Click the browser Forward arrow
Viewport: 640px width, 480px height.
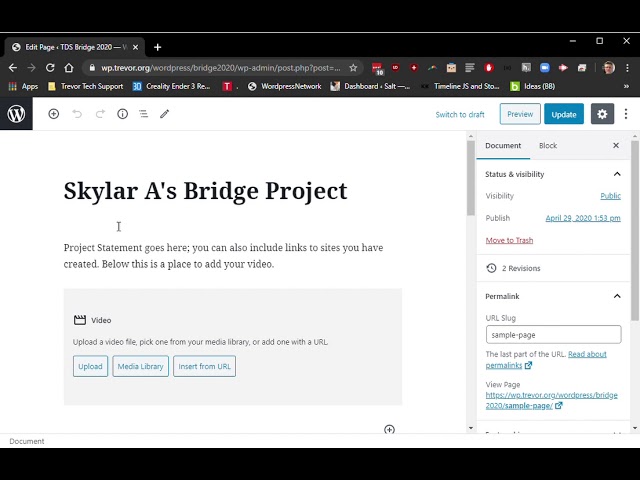pos(31,68)
